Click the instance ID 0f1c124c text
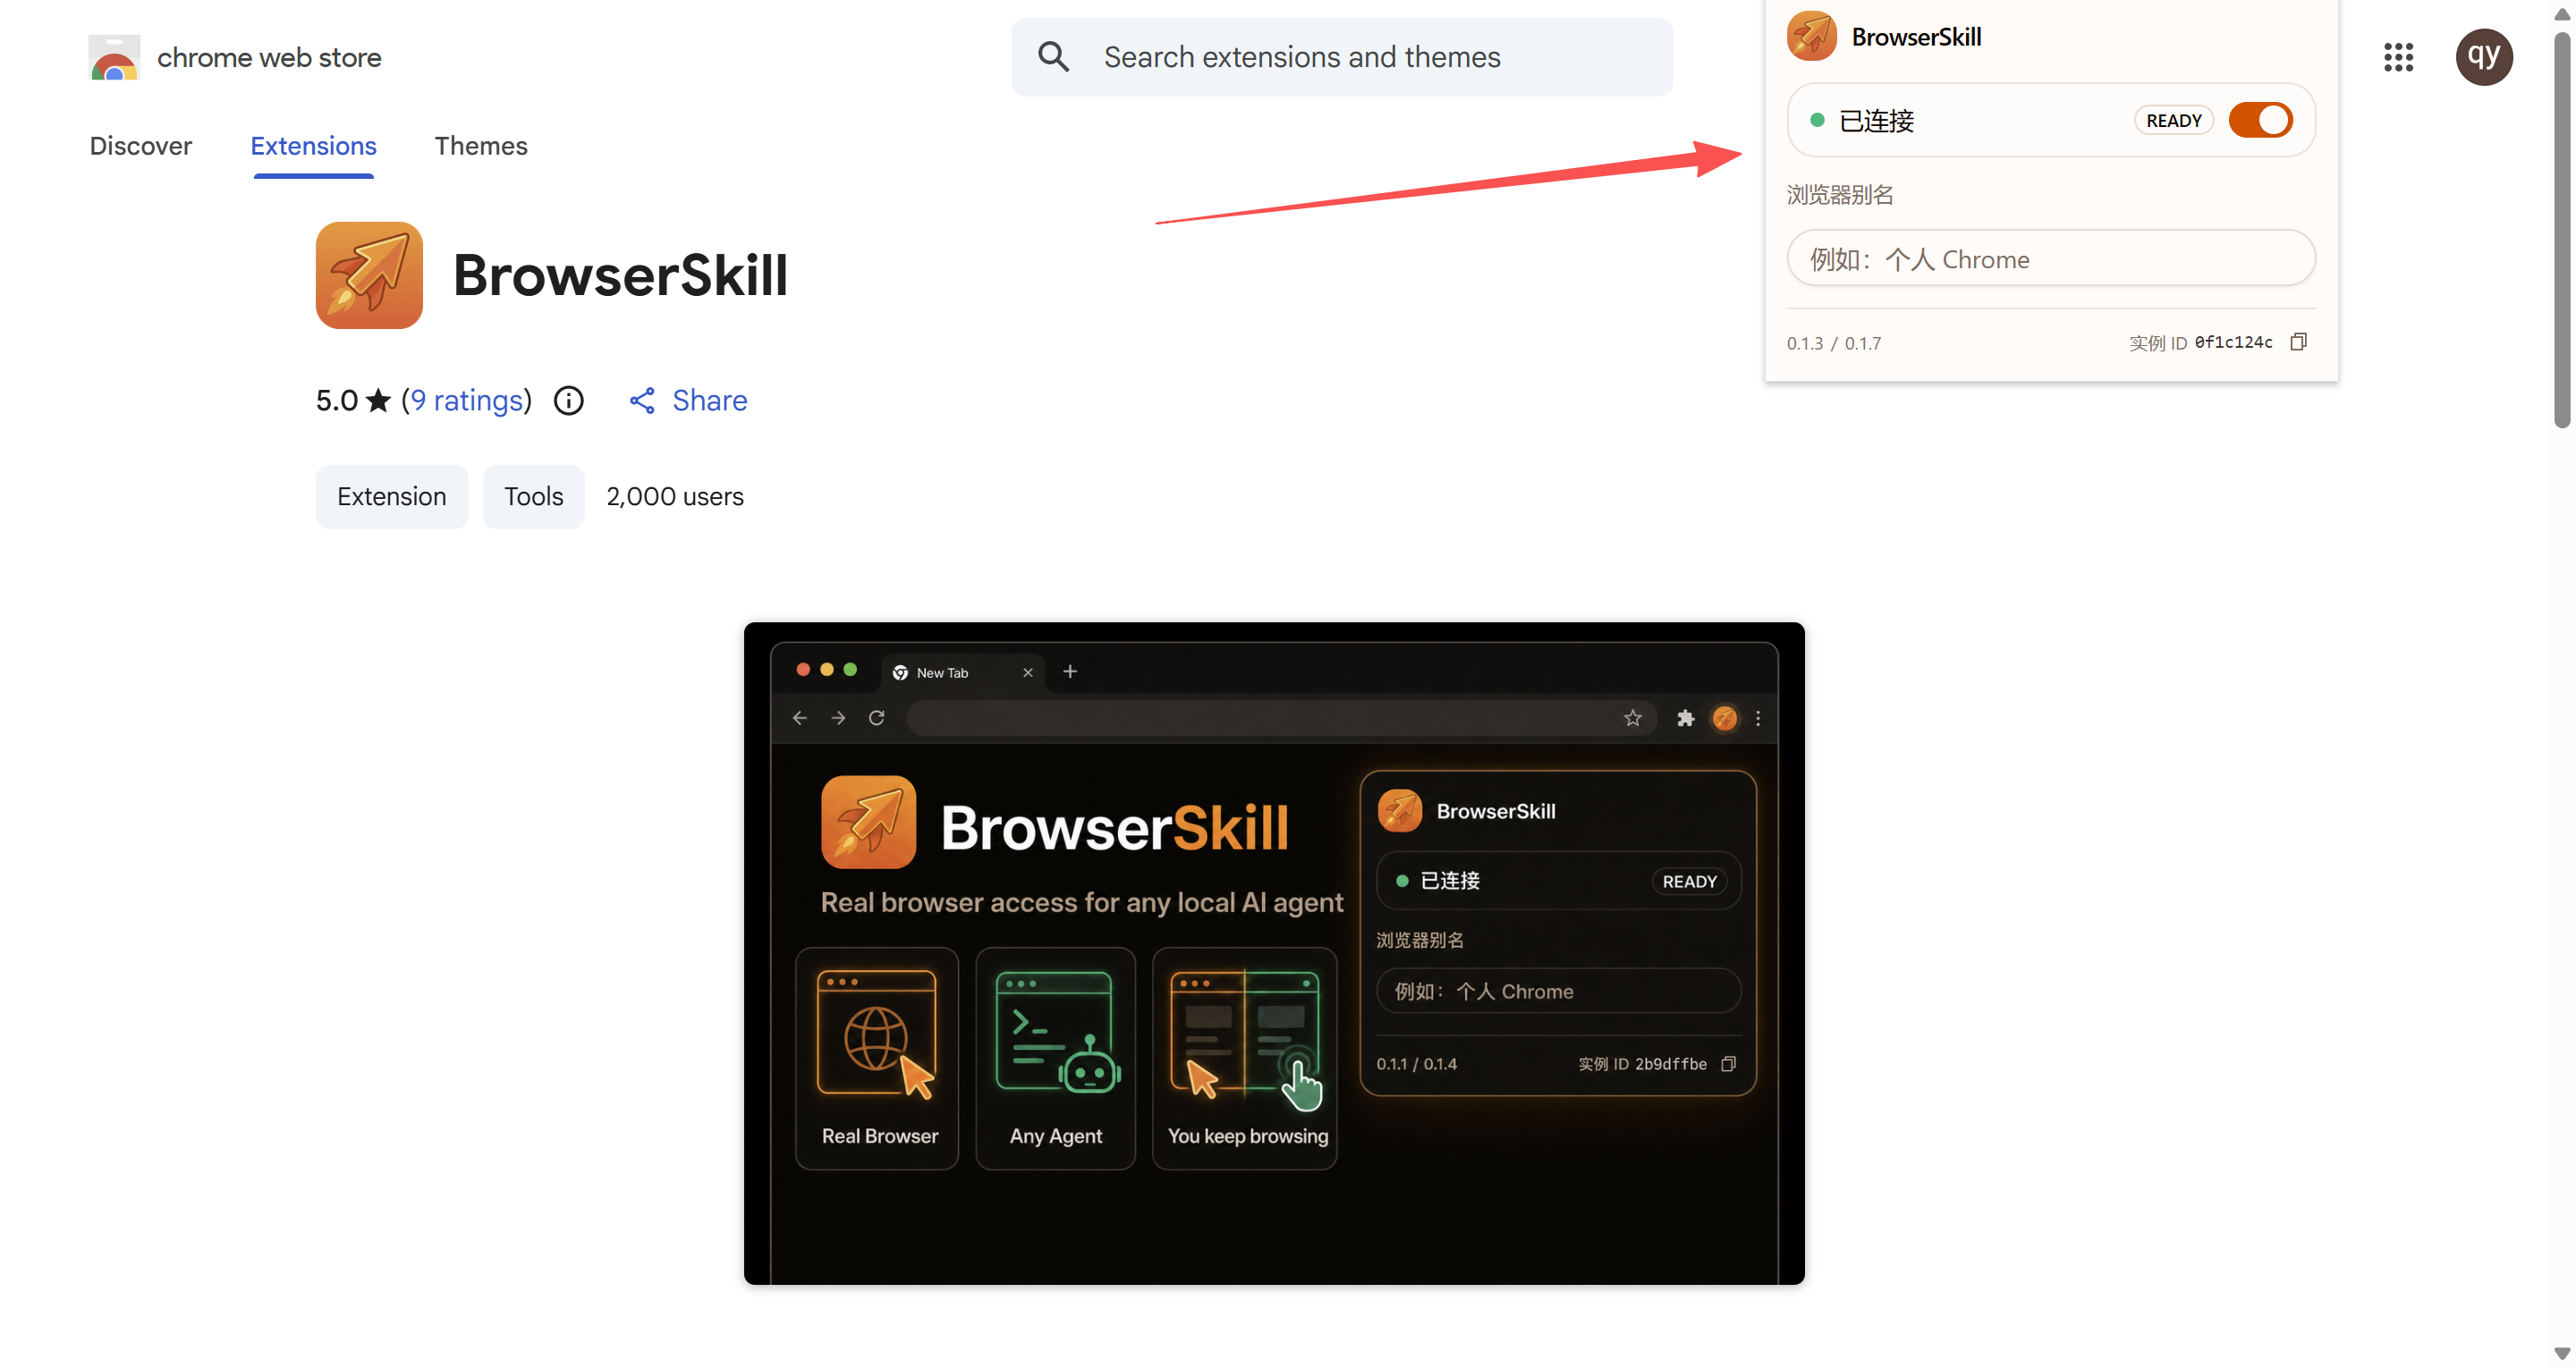Image resolution: width=2576 pixels, height=1368 pixels. point(2233,342)
